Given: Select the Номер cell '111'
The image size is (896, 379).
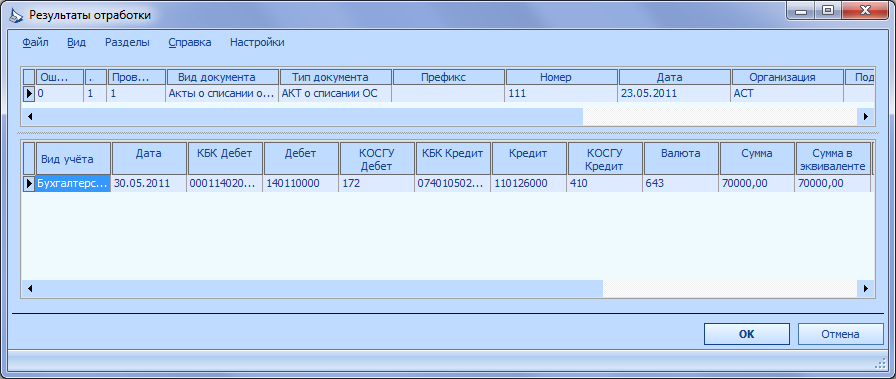Looking at the screenshot, I should pyautogui.click(x=562, y=93).
